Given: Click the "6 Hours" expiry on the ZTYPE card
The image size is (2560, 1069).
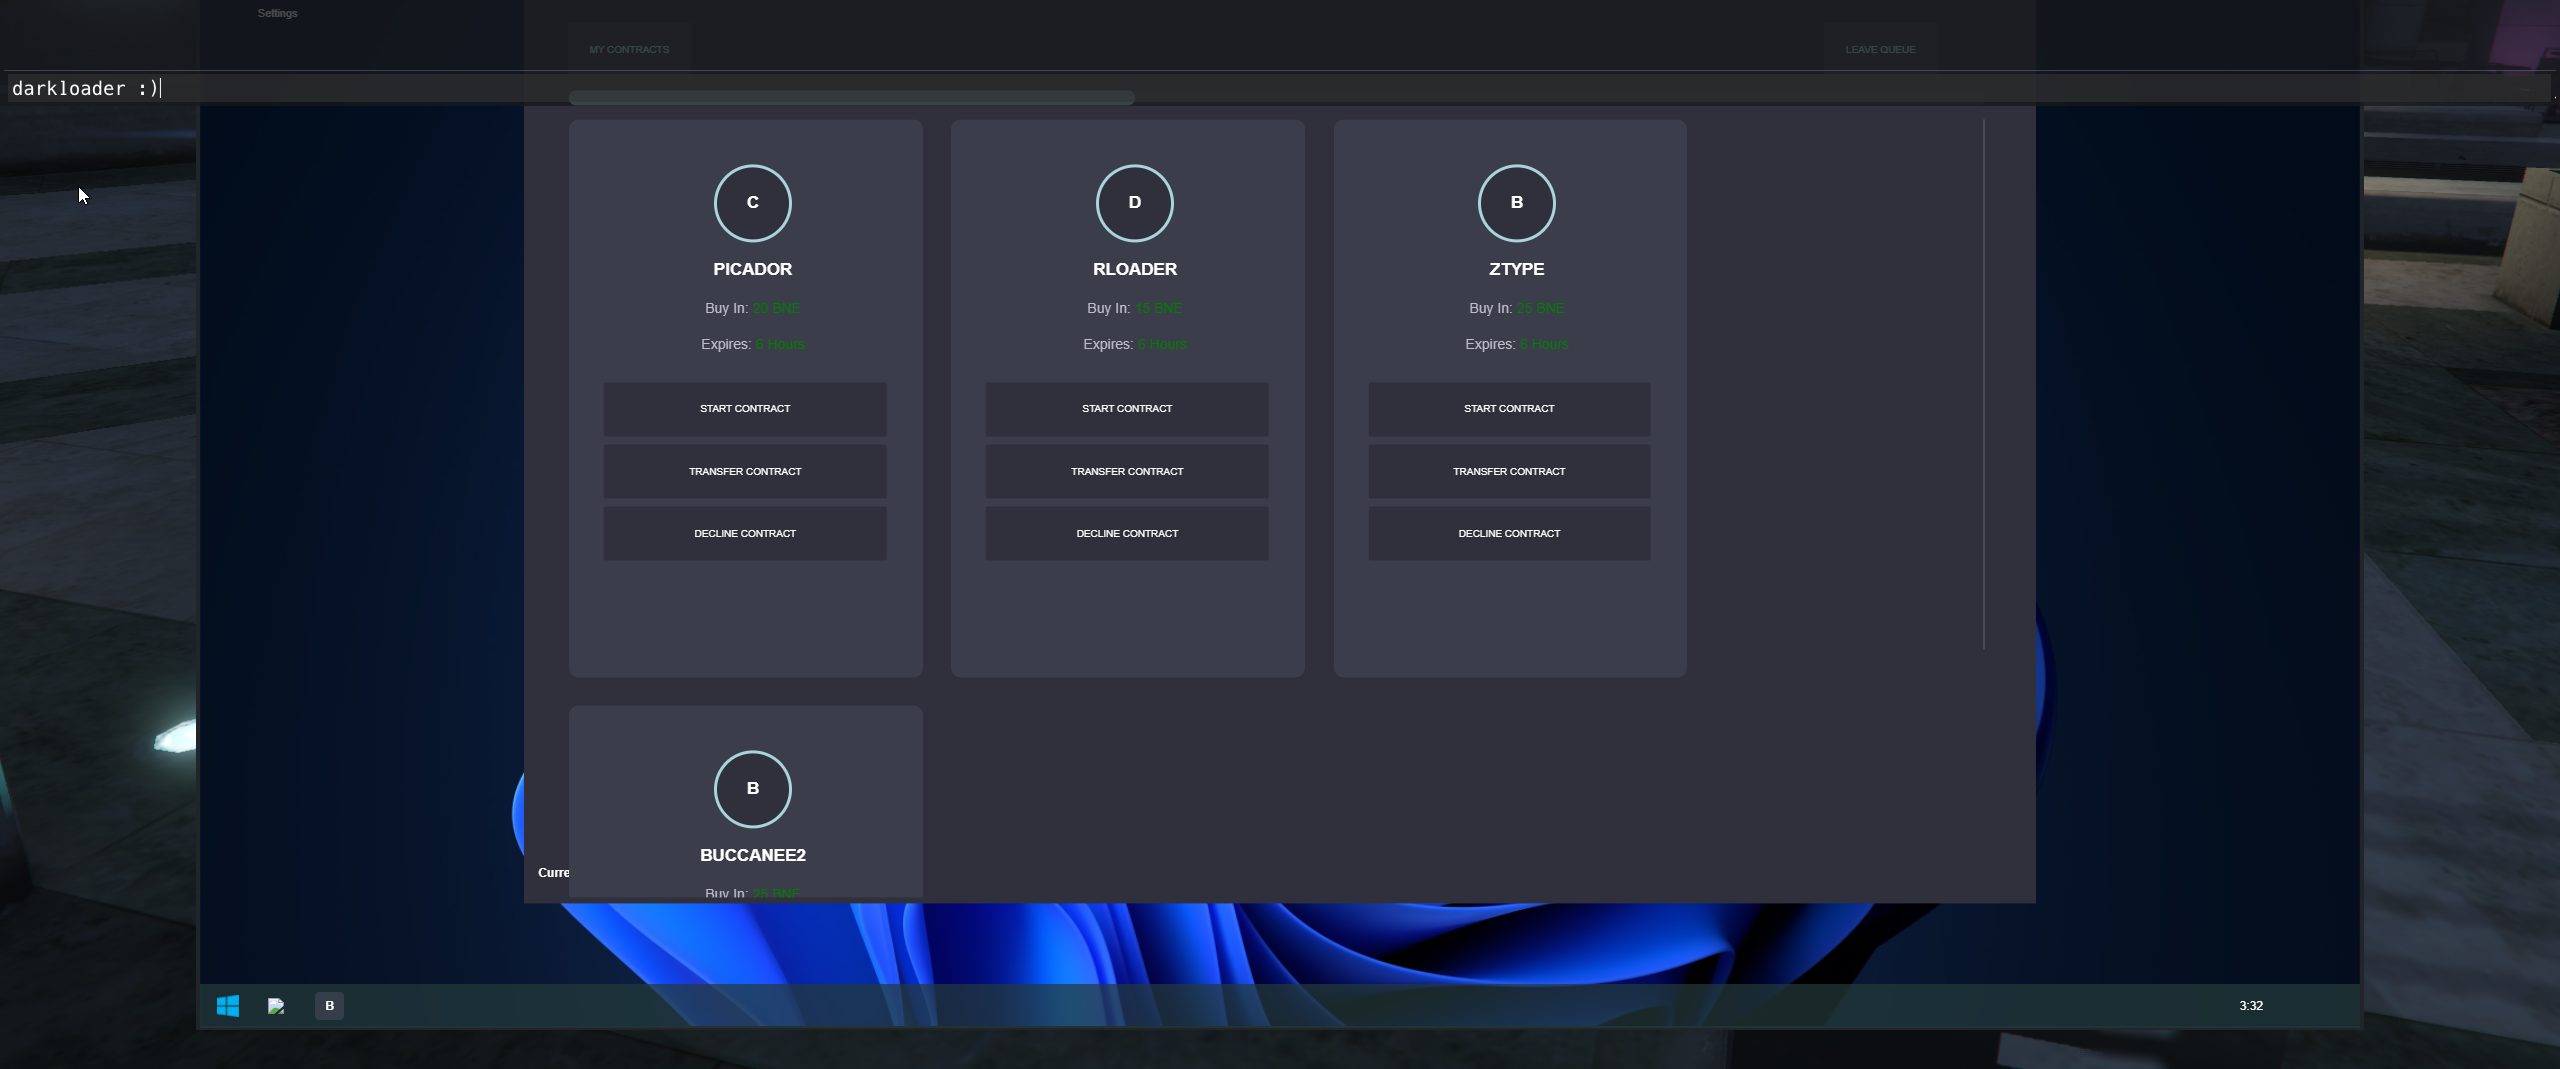Looking at the screenshot, I should pos(1544,344).
